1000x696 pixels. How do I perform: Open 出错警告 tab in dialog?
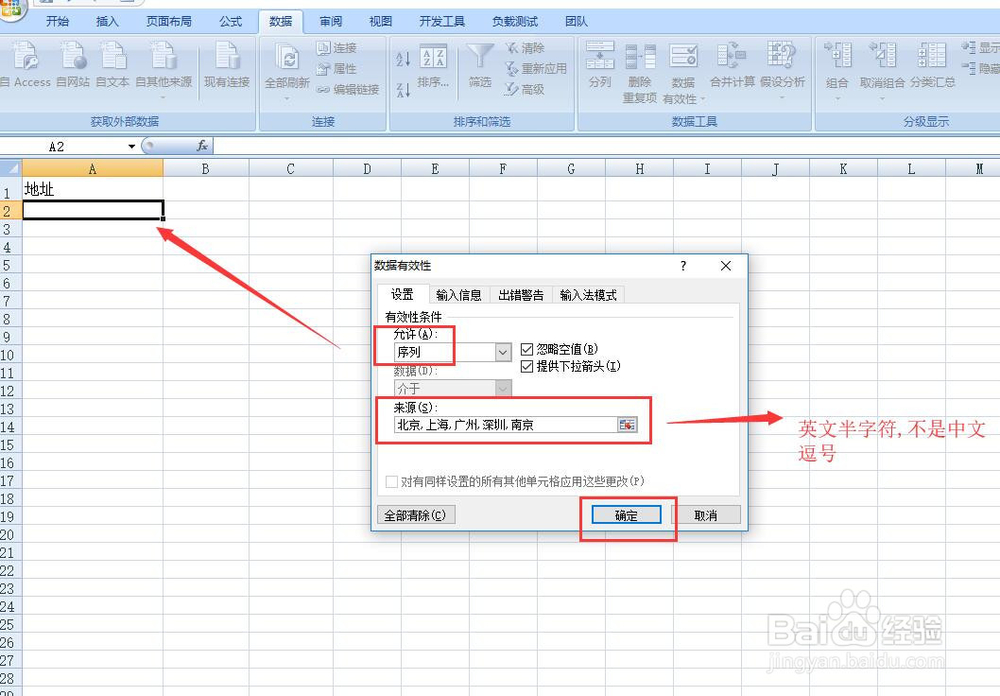coord(521,295)
